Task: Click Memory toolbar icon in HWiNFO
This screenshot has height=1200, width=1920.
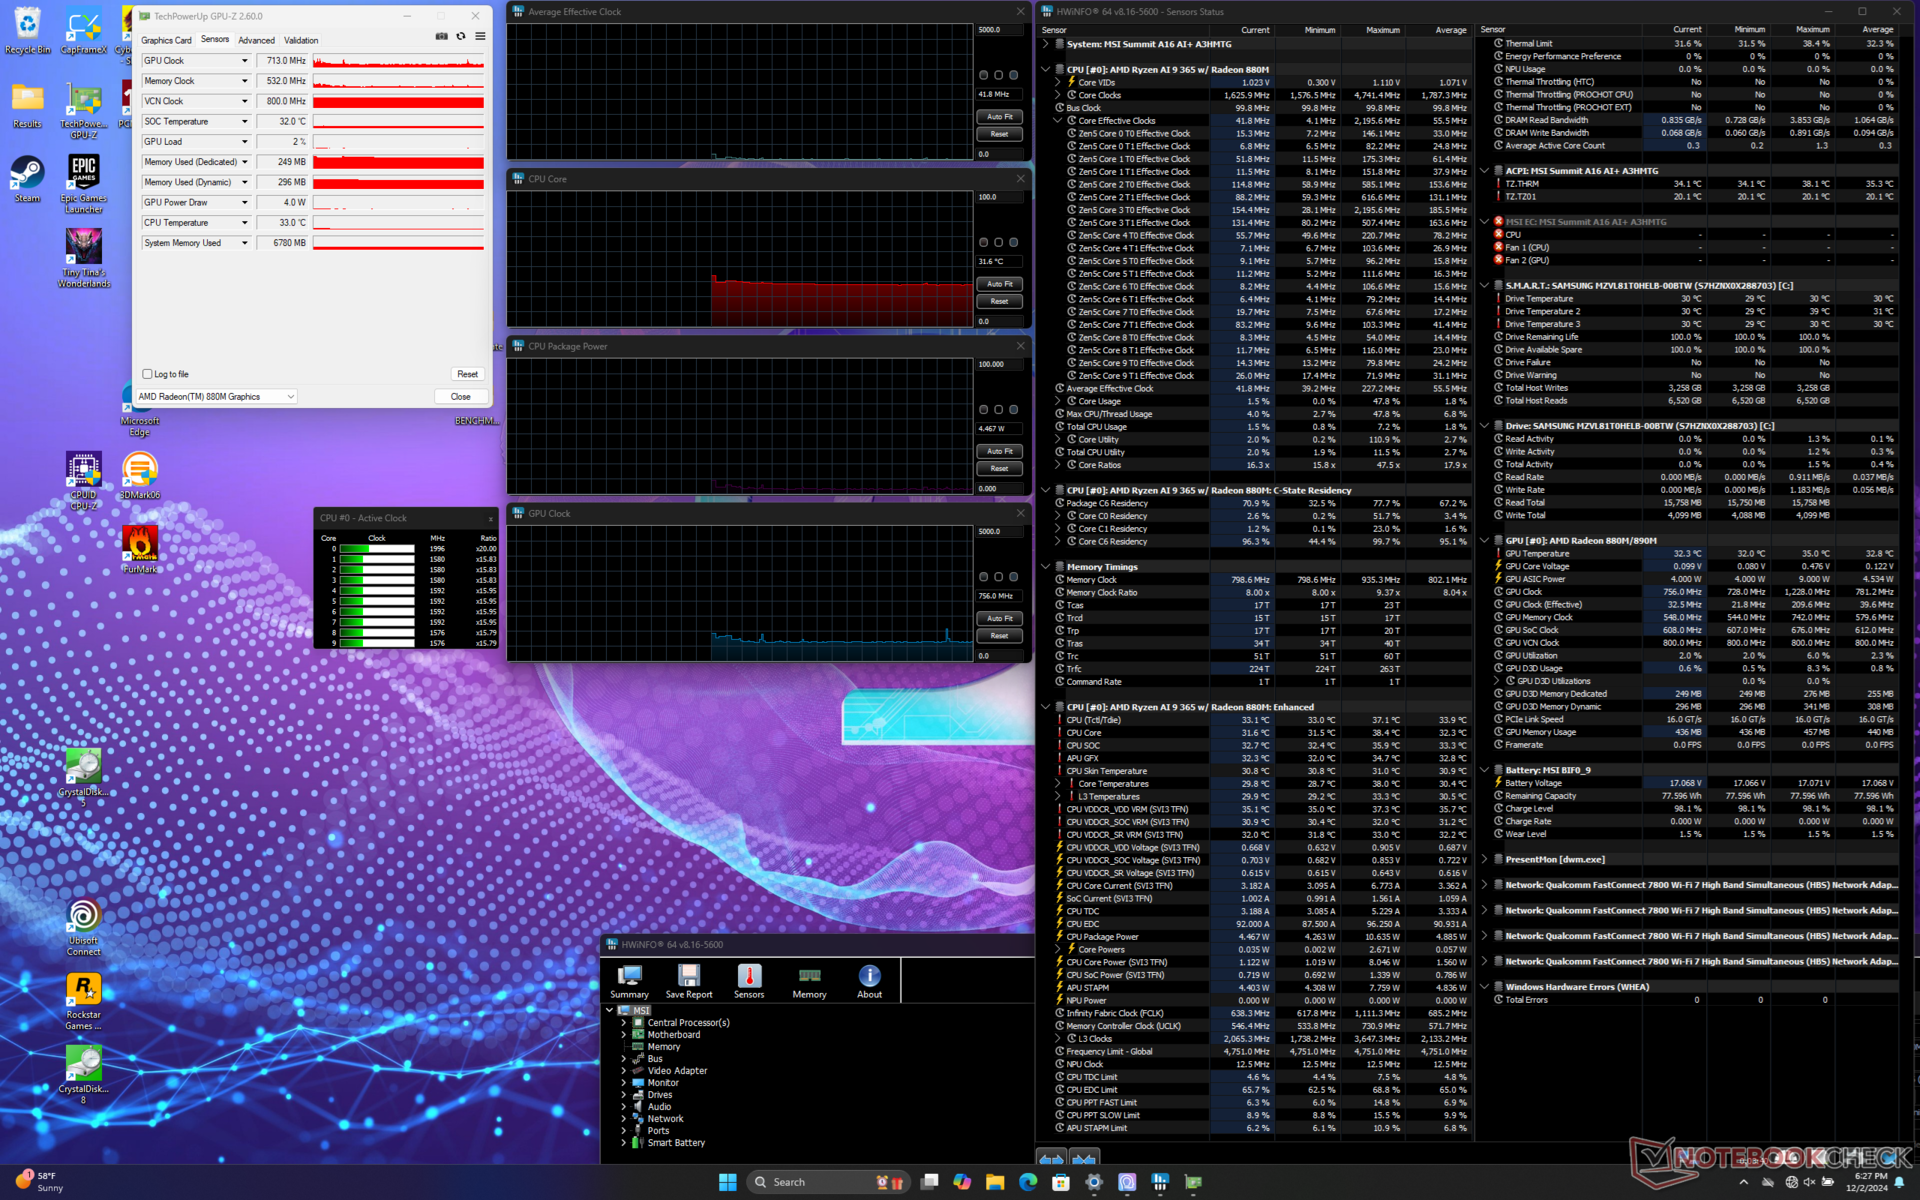Action: tap(809, 981)
